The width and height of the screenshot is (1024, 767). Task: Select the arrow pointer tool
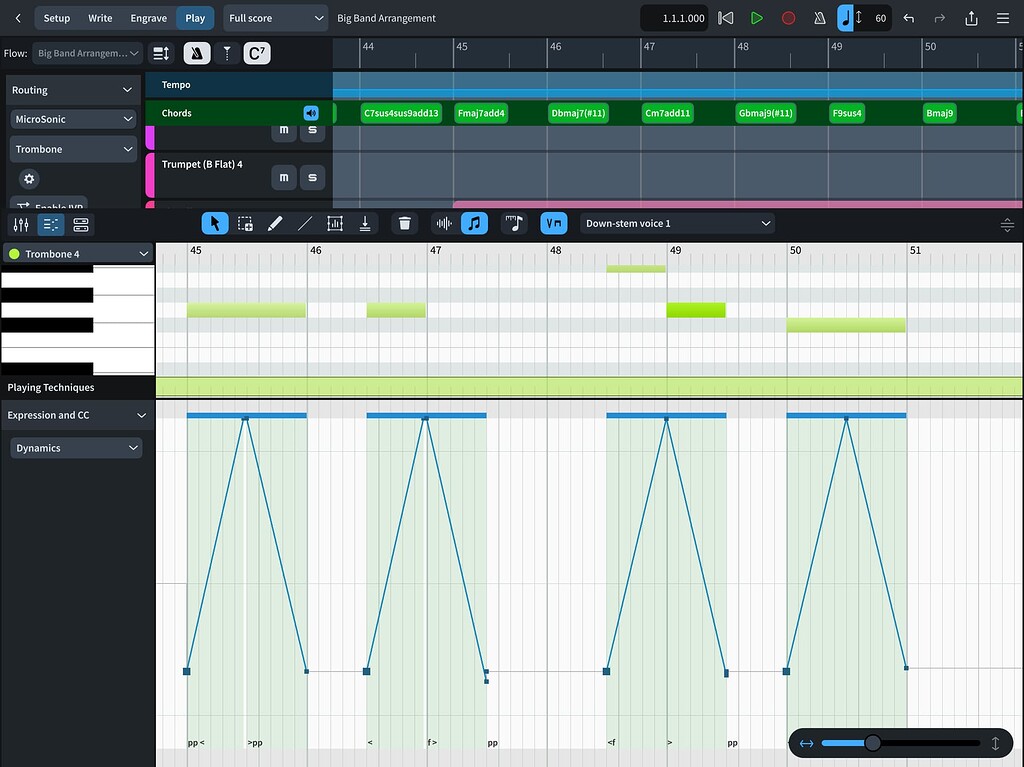point(214,223)
